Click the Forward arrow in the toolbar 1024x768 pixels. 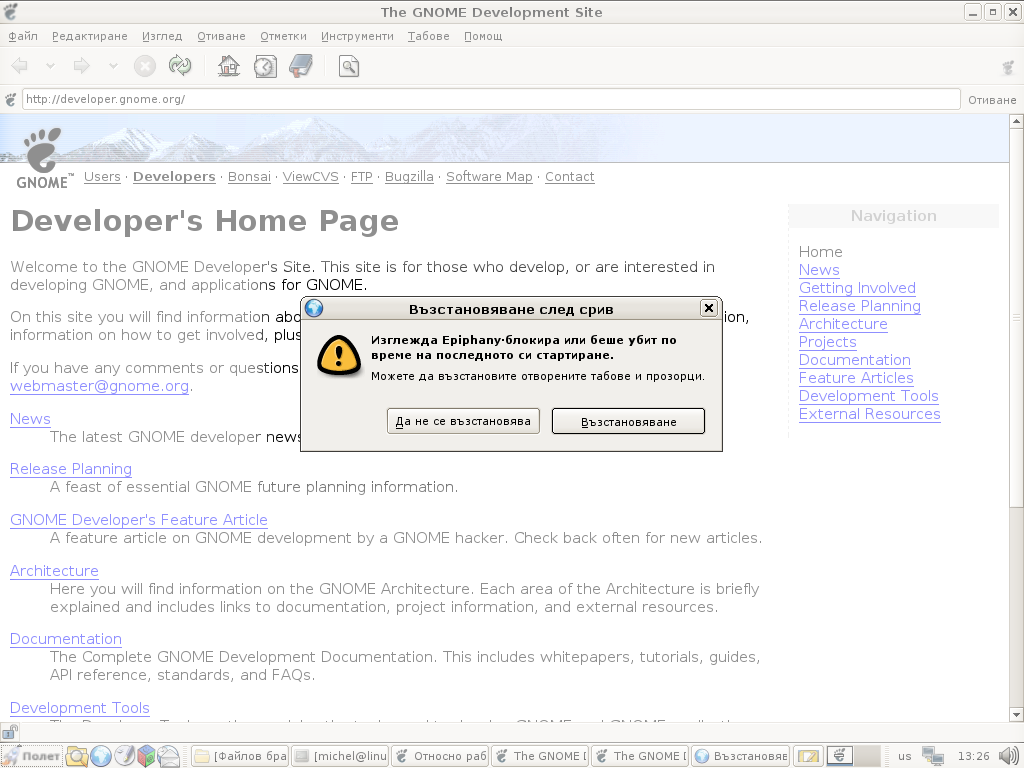point(82,66)
